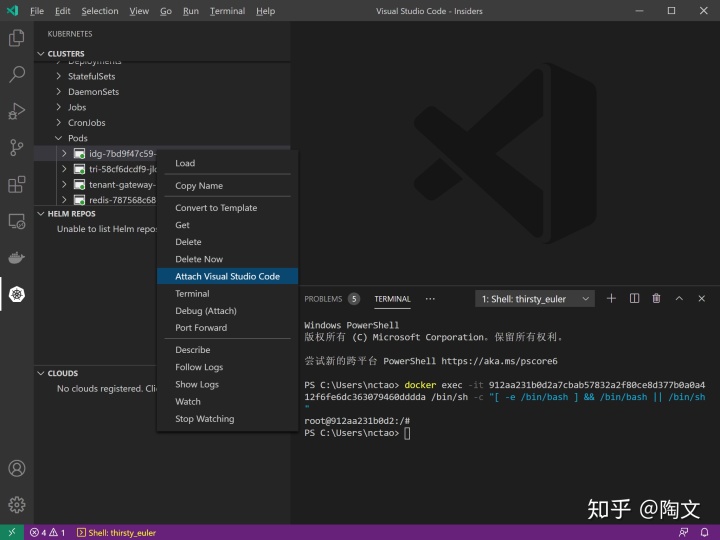Choose Port Forward from context menu
The width and height of the screenshot is (720, 540).
[x=227, y=328]
